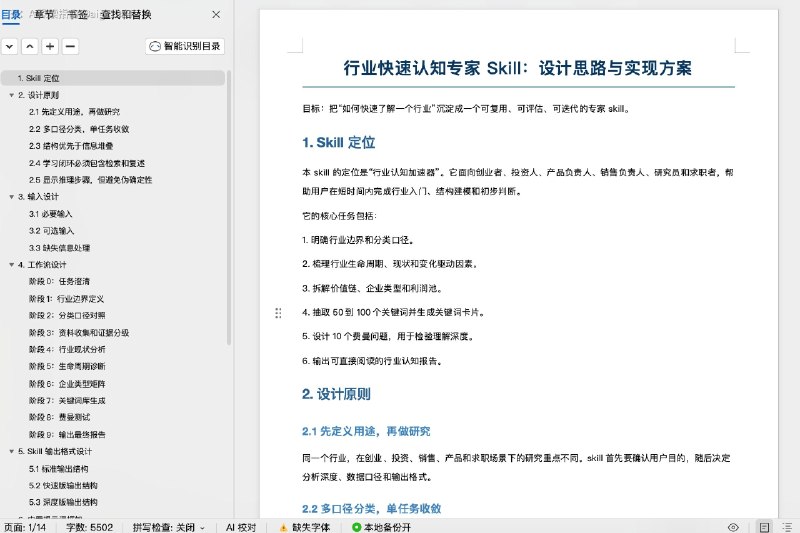This screenshot has width=800, height=533.
Task: Switch to page layout view icon
Action: [x=764, y=527]
